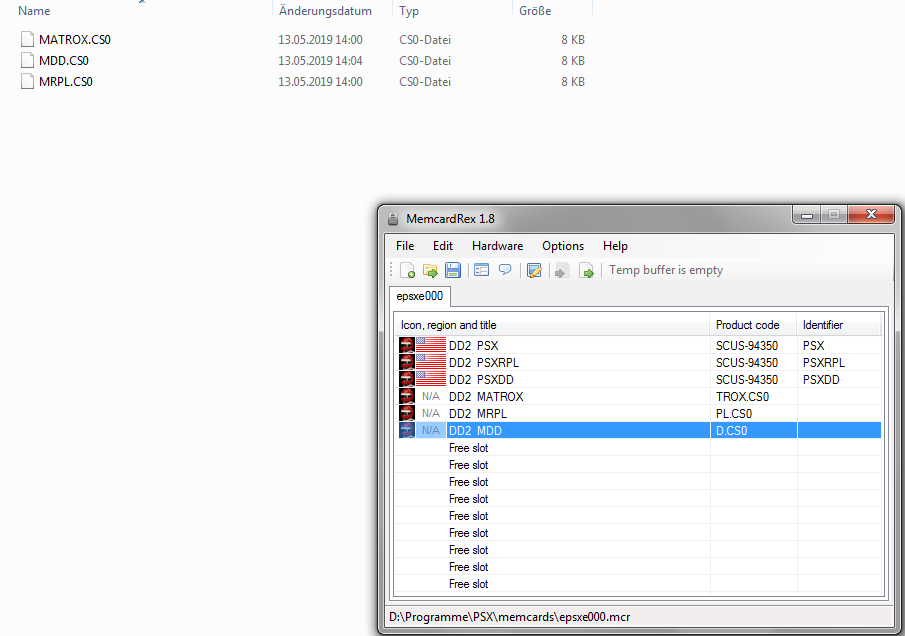
Task: Select the epsxe000 memory card tab
Action: pos(421,296)
